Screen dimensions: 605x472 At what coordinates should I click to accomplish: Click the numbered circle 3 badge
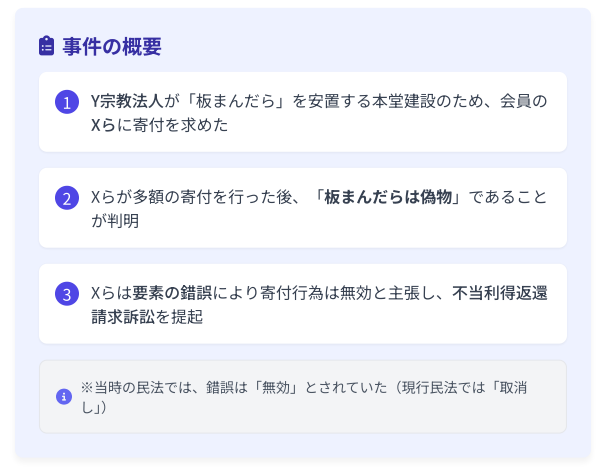coord(67,294)
